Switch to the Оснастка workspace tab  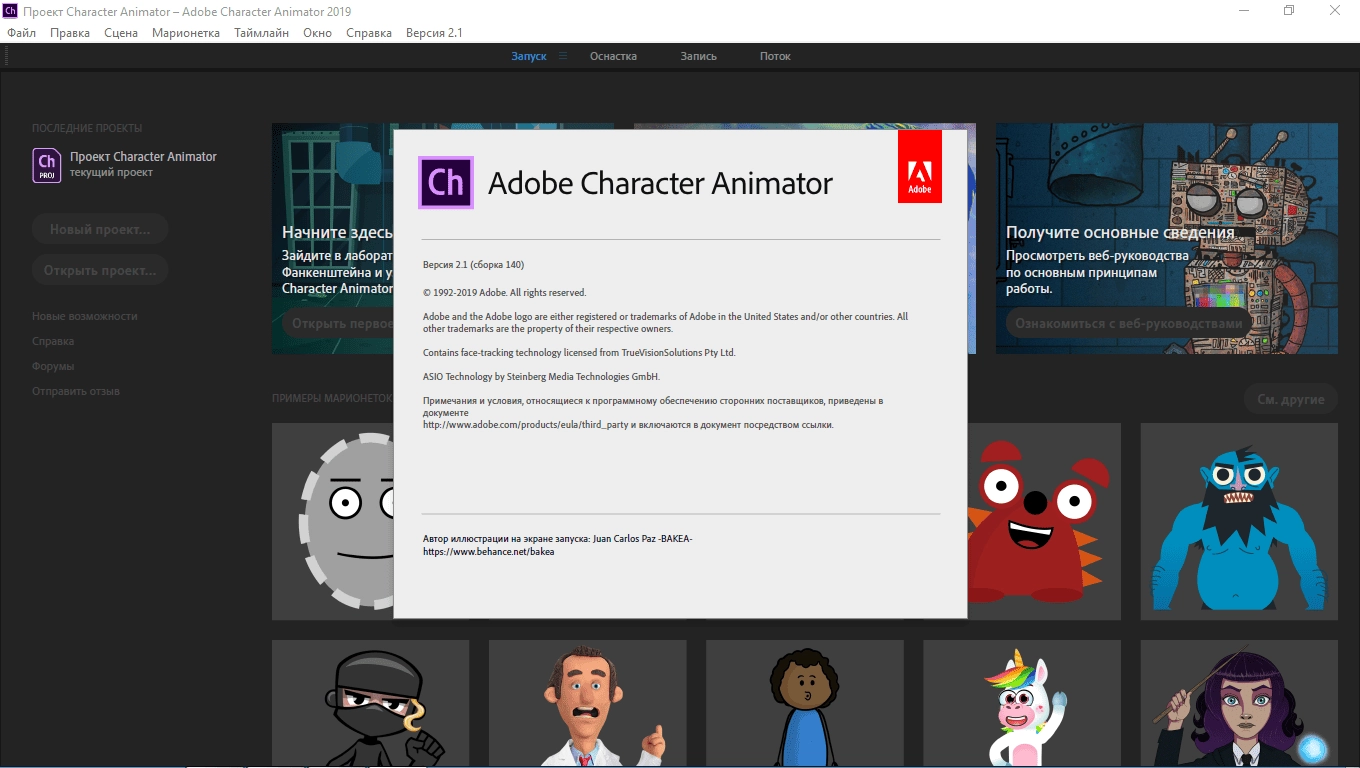click(613, 56)
